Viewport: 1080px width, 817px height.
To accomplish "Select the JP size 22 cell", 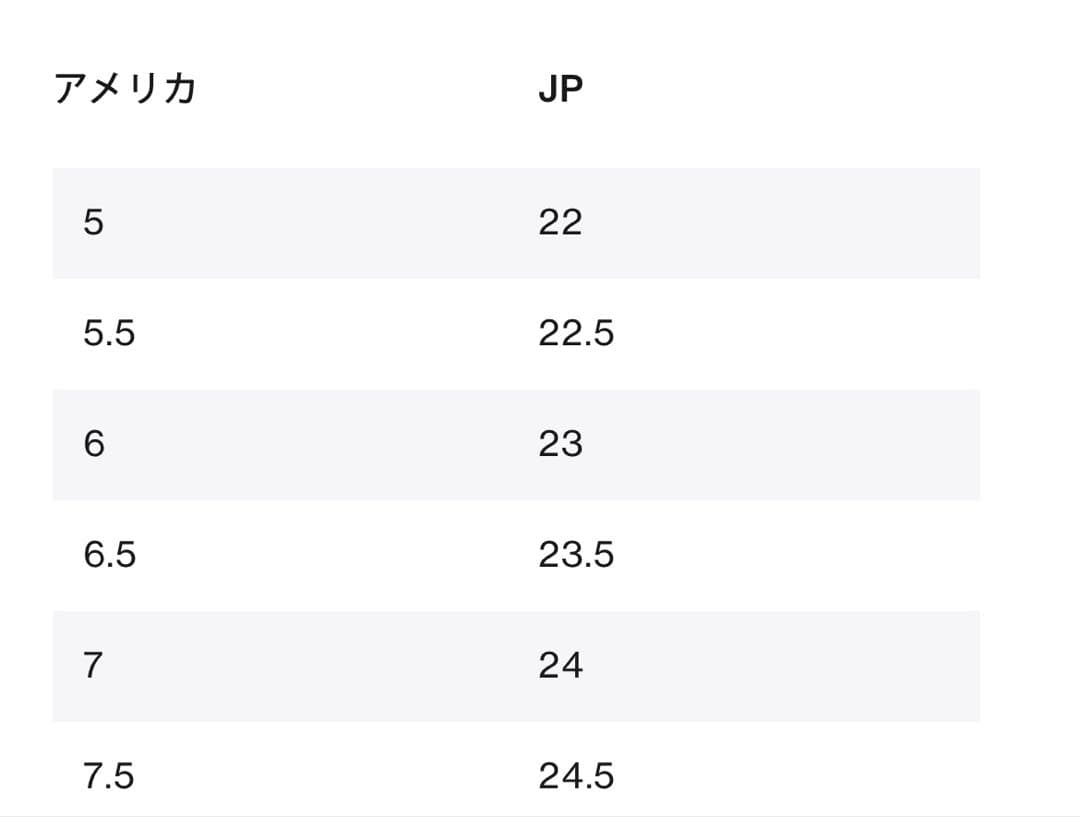I will [x=560, y=223].
